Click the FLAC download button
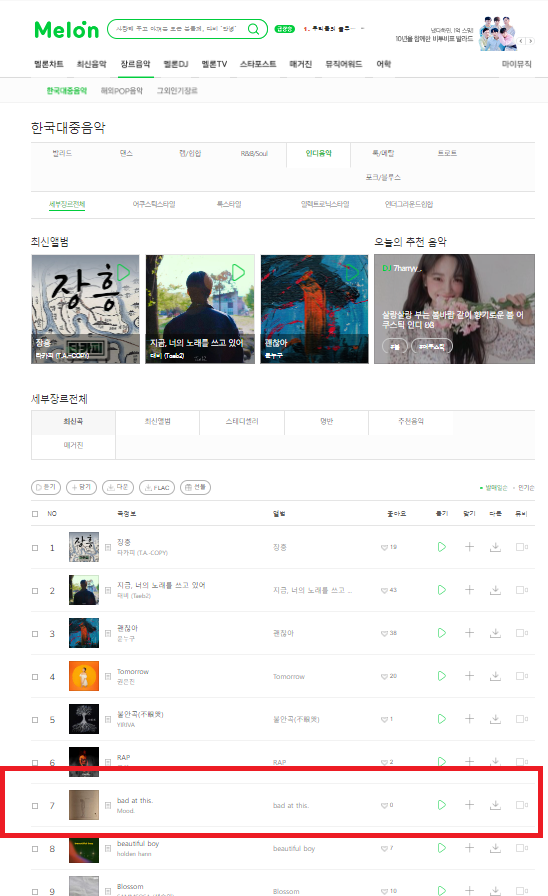Image resolution: width=548 pixels, height=896 pixels. point(157,487)
